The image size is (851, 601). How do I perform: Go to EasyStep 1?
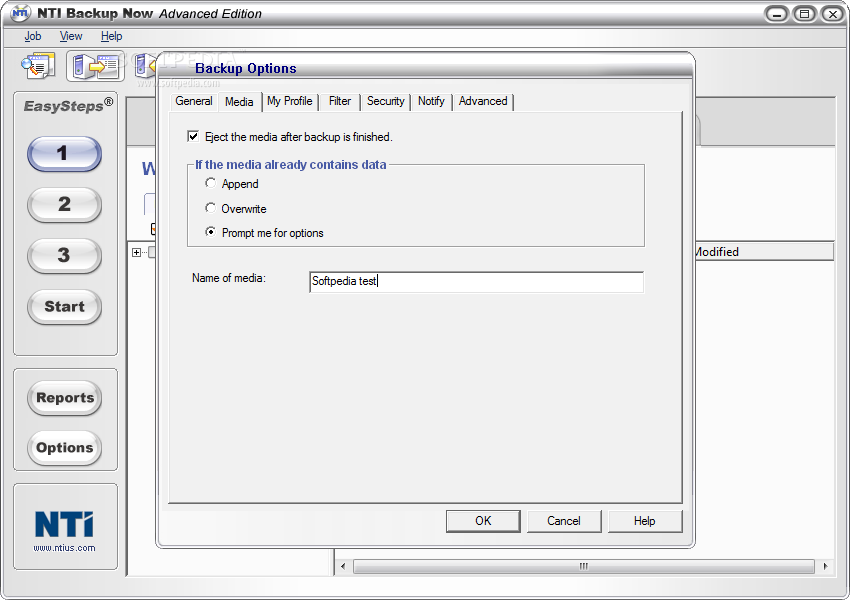(64, 154)
